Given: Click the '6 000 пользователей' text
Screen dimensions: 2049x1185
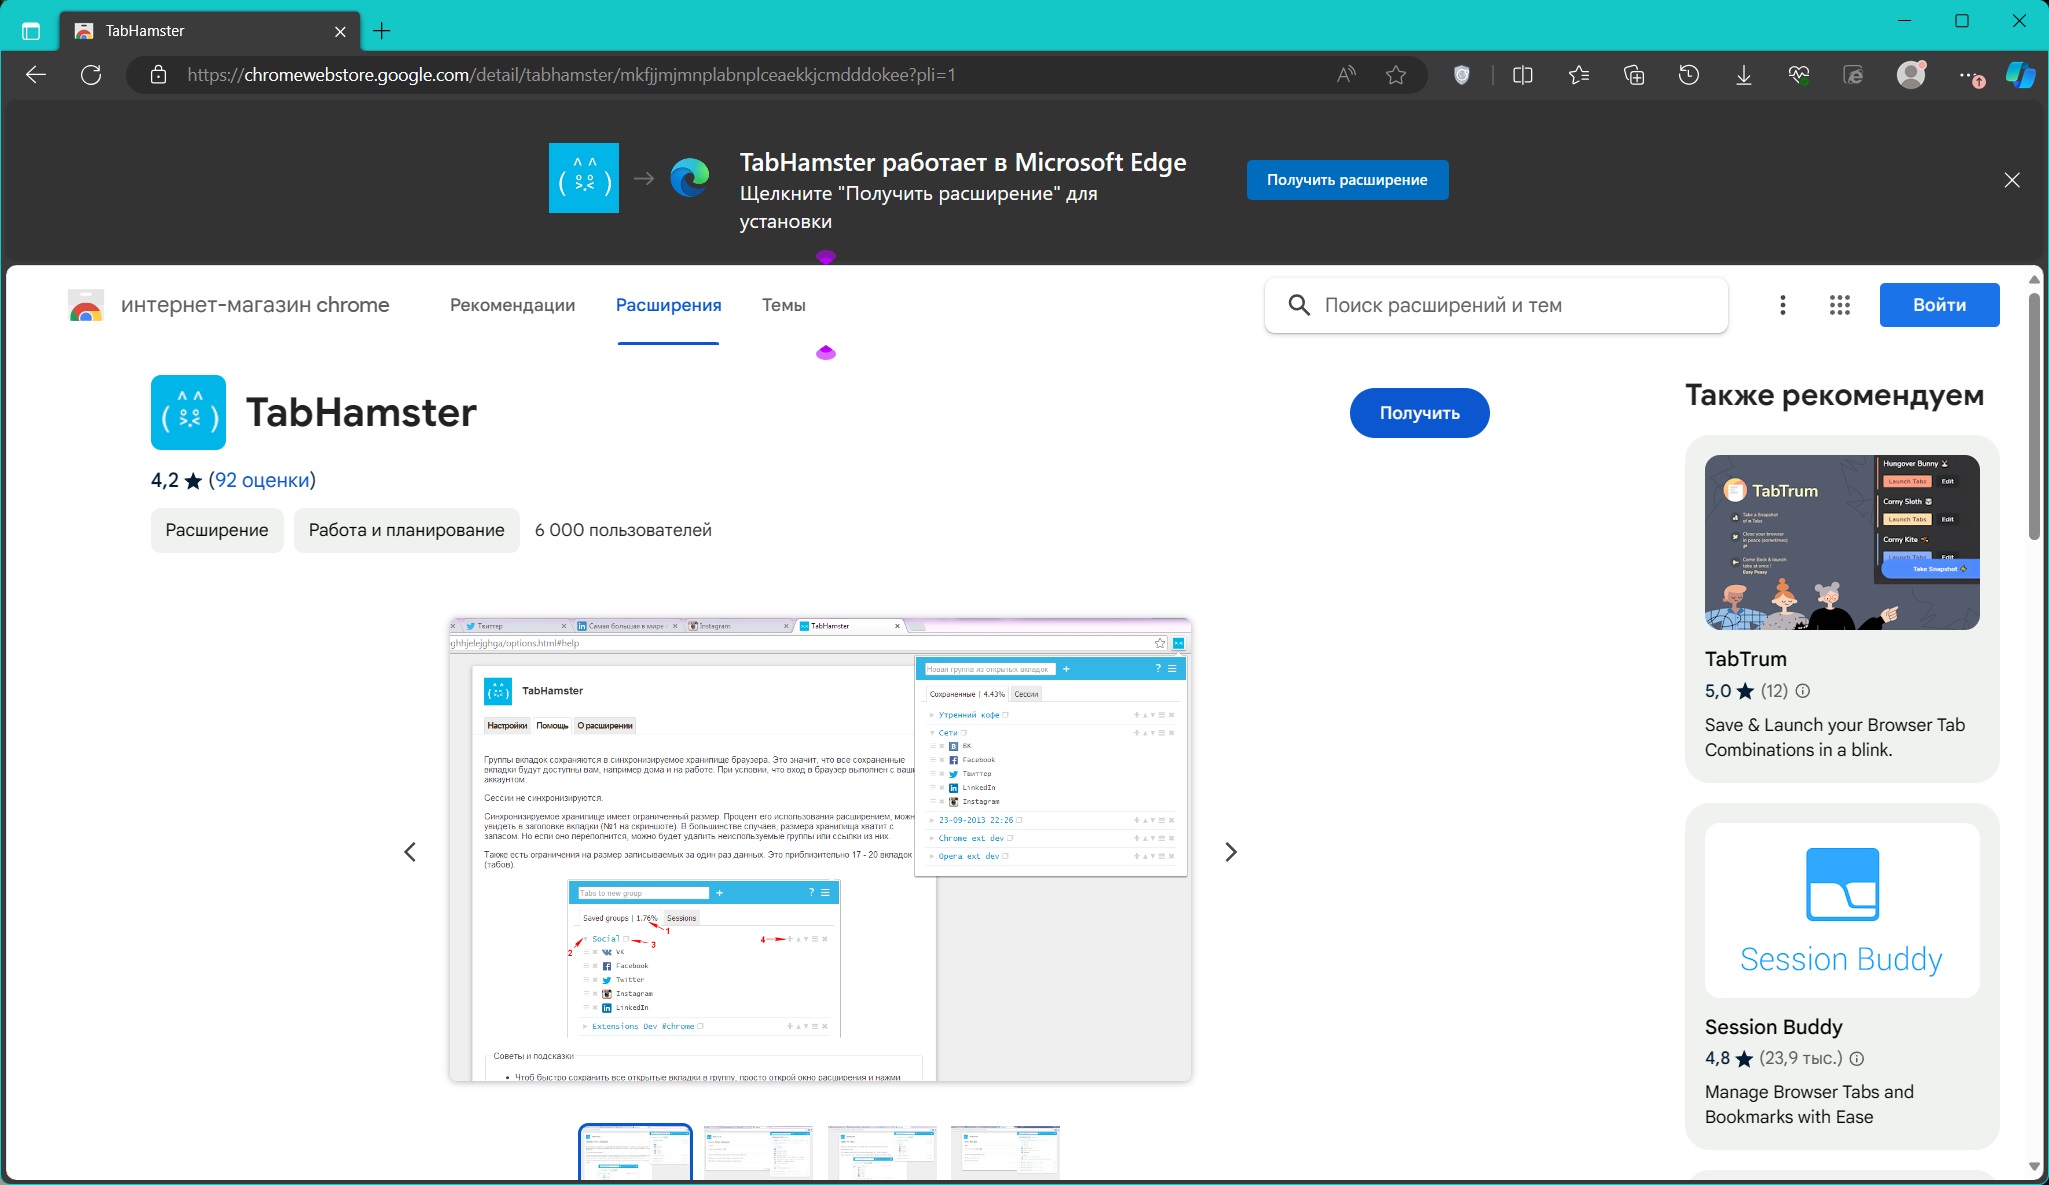Looking at the screenshot, I should click(623, 530).
